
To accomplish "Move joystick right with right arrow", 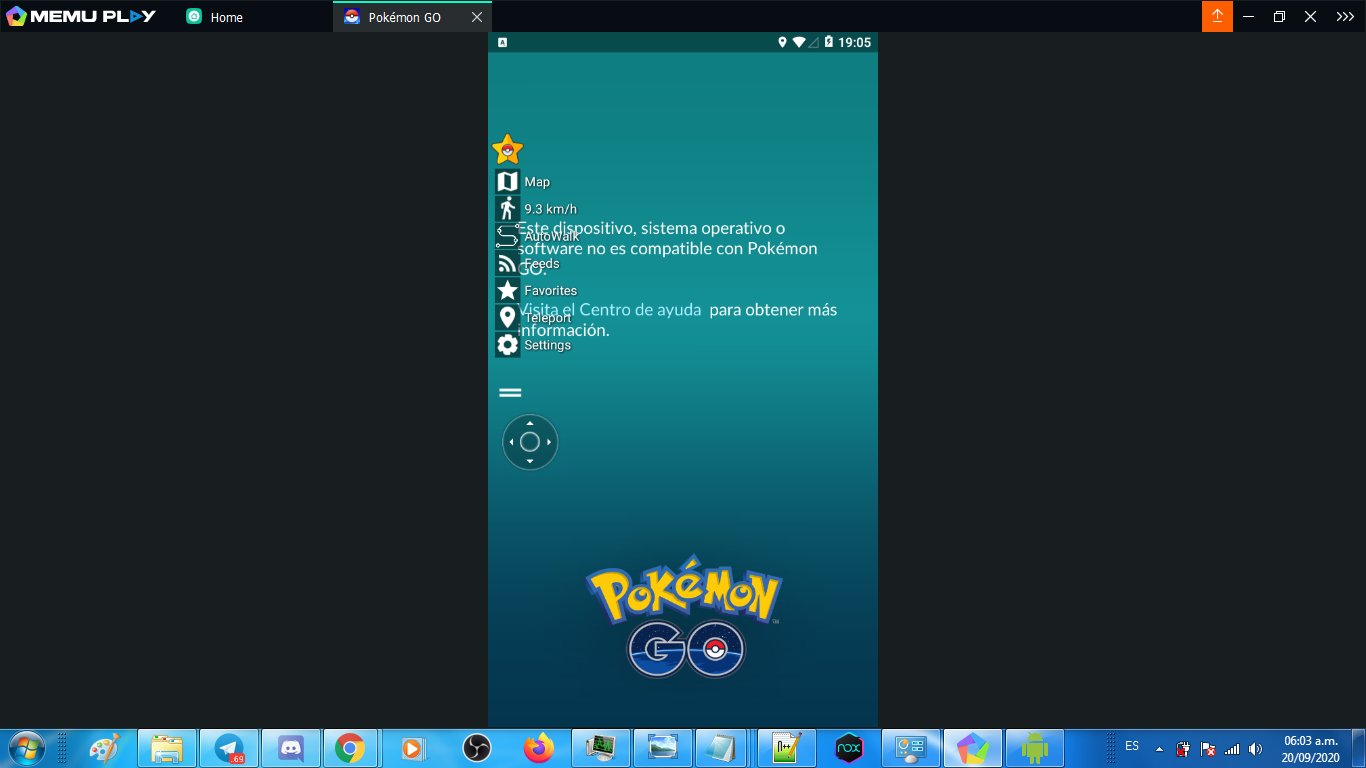I will (x=549, y=442).
